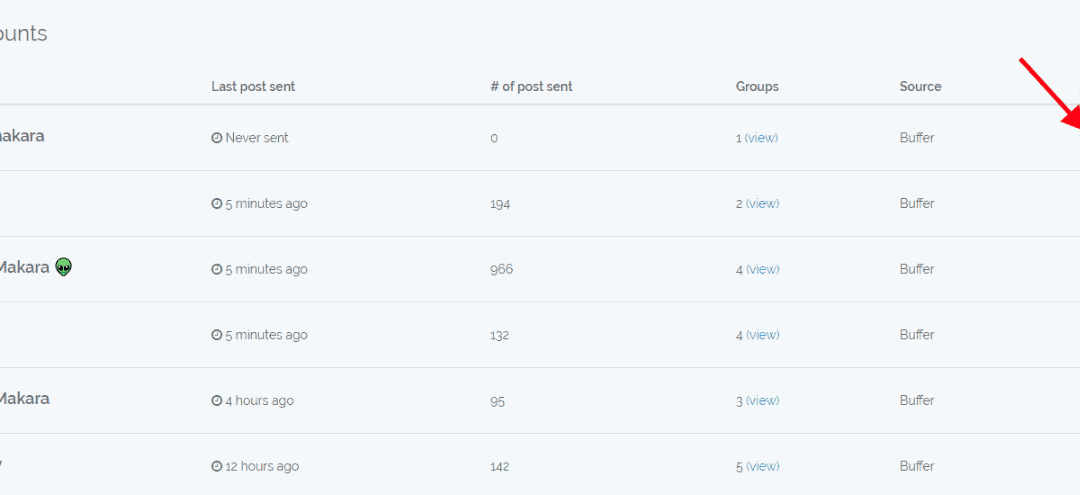The width and height of the screenshot is (1080, 495).
Task: Click the Groups column header
Action: [x=757, y=87]
